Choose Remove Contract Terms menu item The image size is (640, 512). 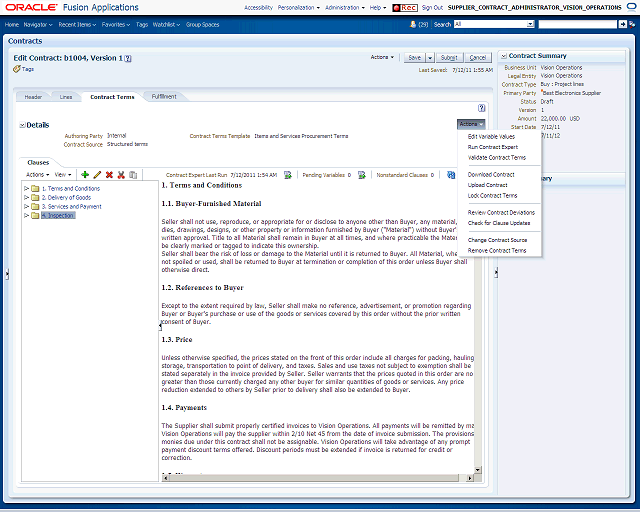tap(497, 251)
